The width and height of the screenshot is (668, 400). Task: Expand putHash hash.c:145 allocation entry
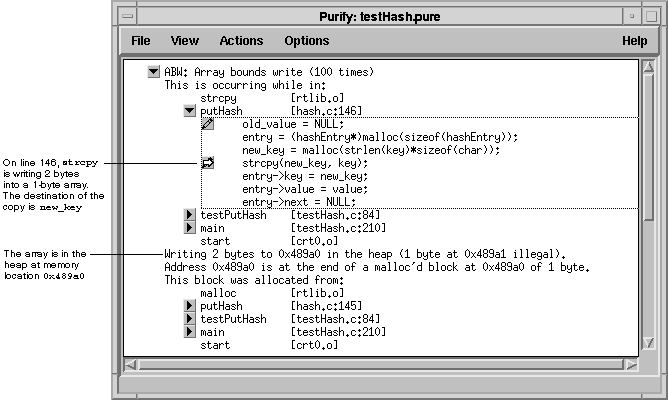click(x=190, y=306)
